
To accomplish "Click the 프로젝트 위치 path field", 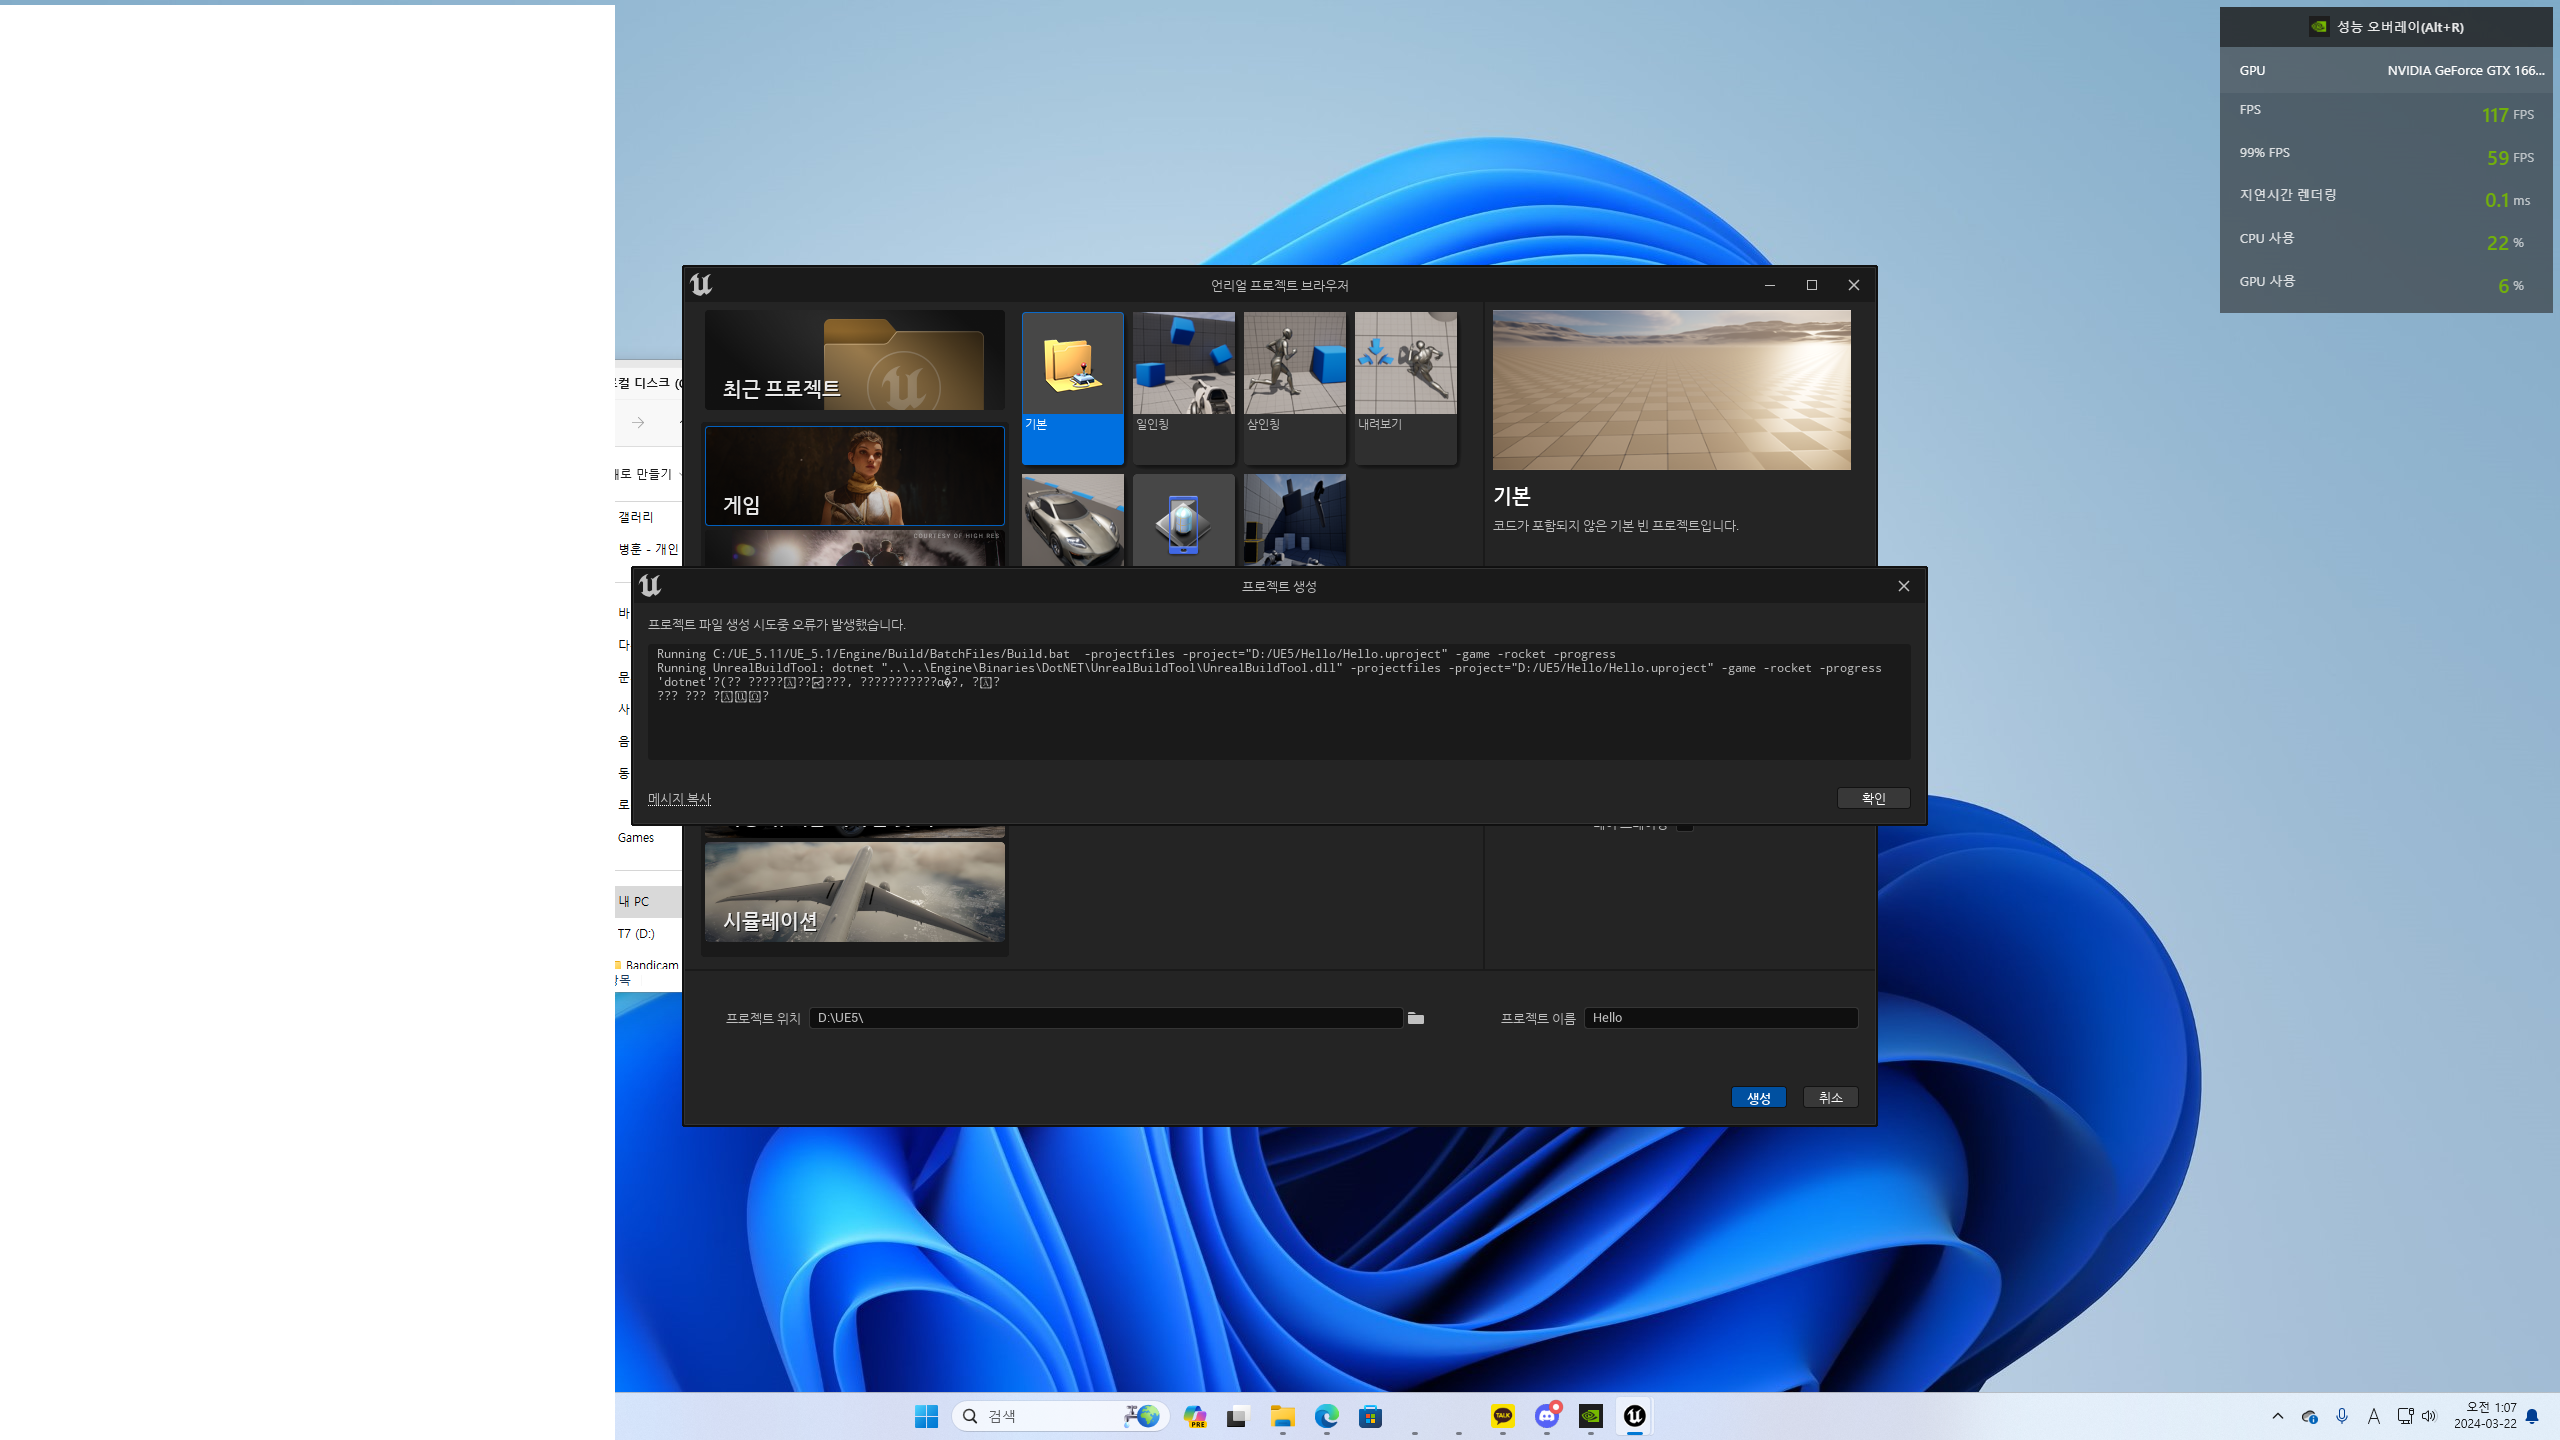I will (x=1105, y=1018).
